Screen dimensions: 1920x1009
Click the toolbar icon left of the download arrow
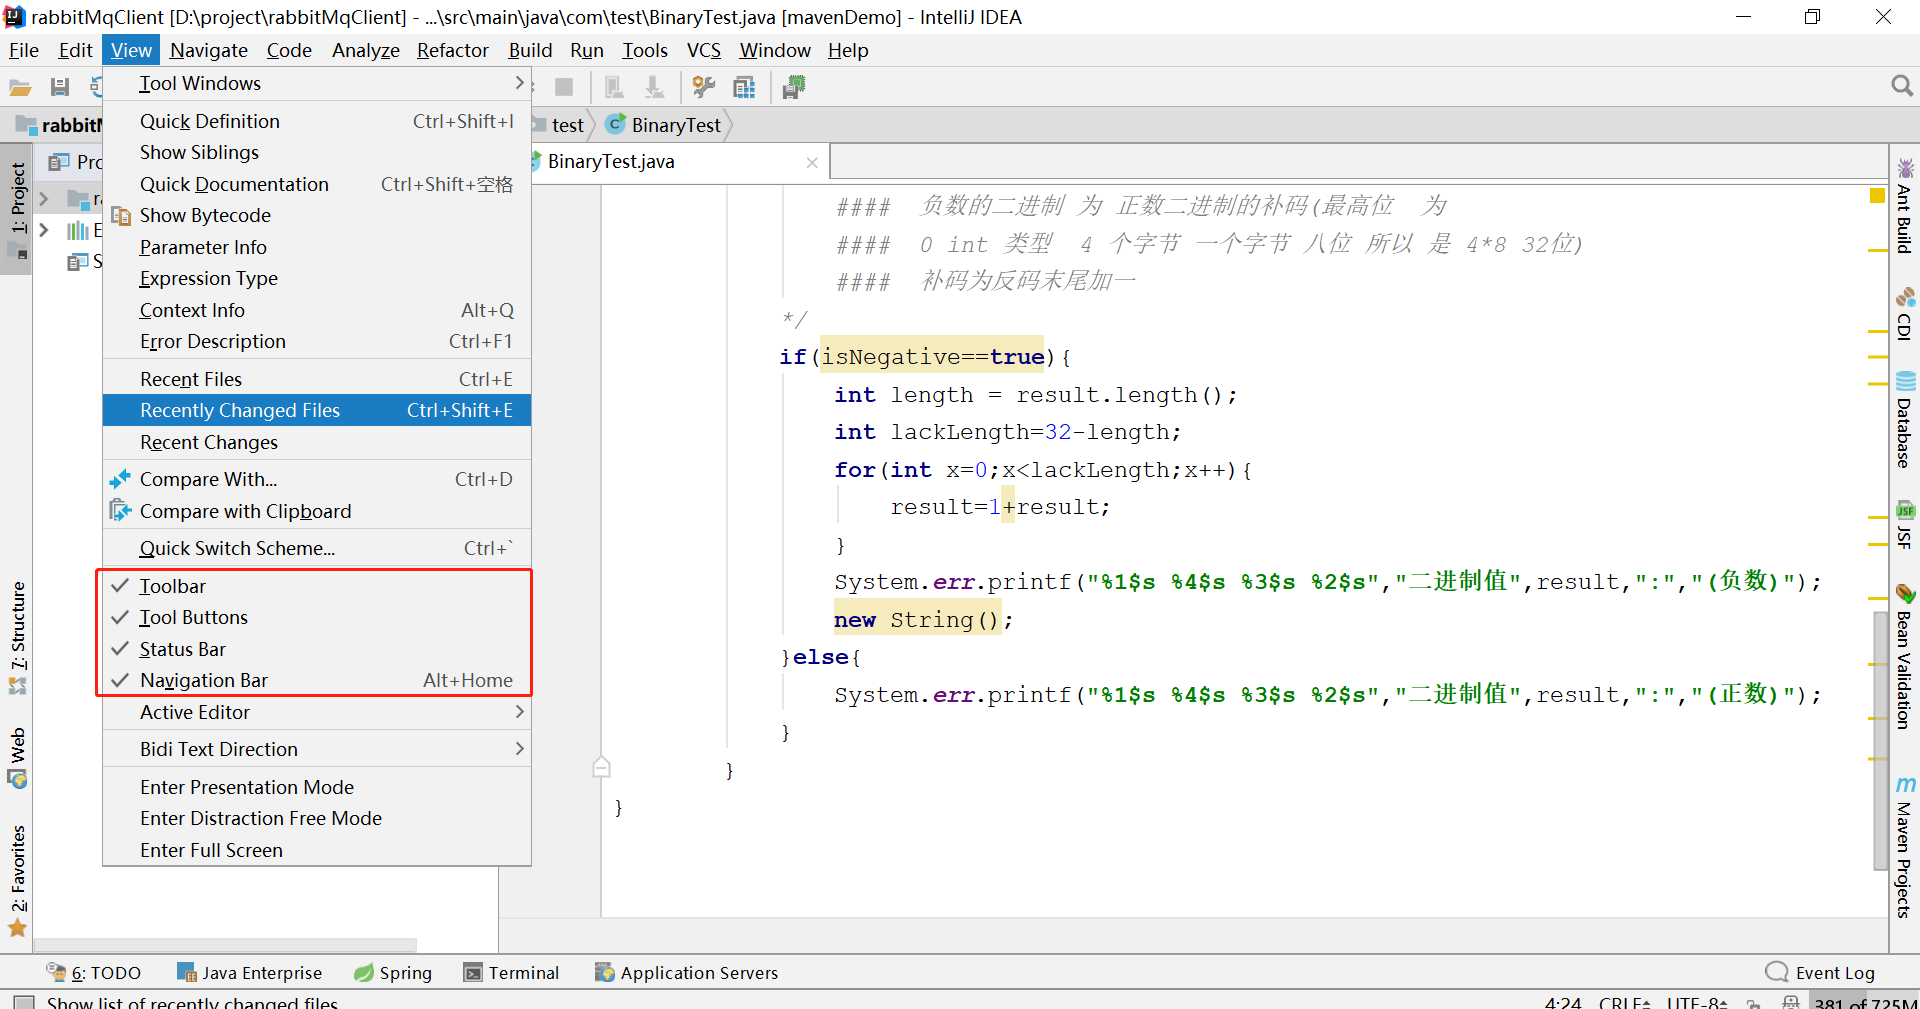click(x=614, y=88)
